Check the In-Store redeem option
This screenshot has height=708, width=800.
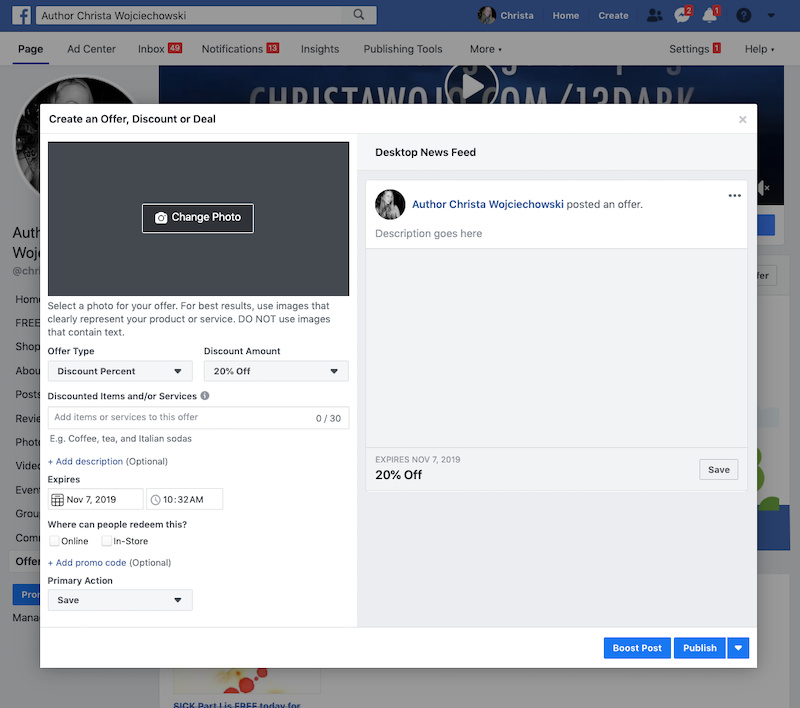pos(107,541)
